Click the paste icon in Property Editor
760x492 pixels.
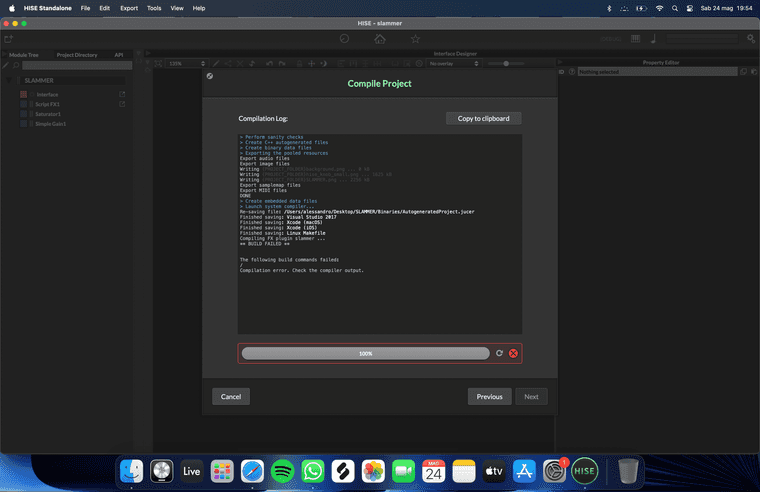point(754,72)
